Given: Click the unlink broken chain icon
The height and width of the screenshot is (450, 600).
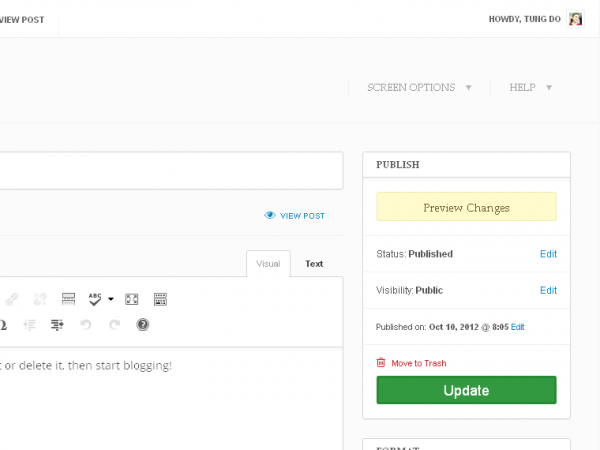Looking at the screenshot, I should [40, 299].
